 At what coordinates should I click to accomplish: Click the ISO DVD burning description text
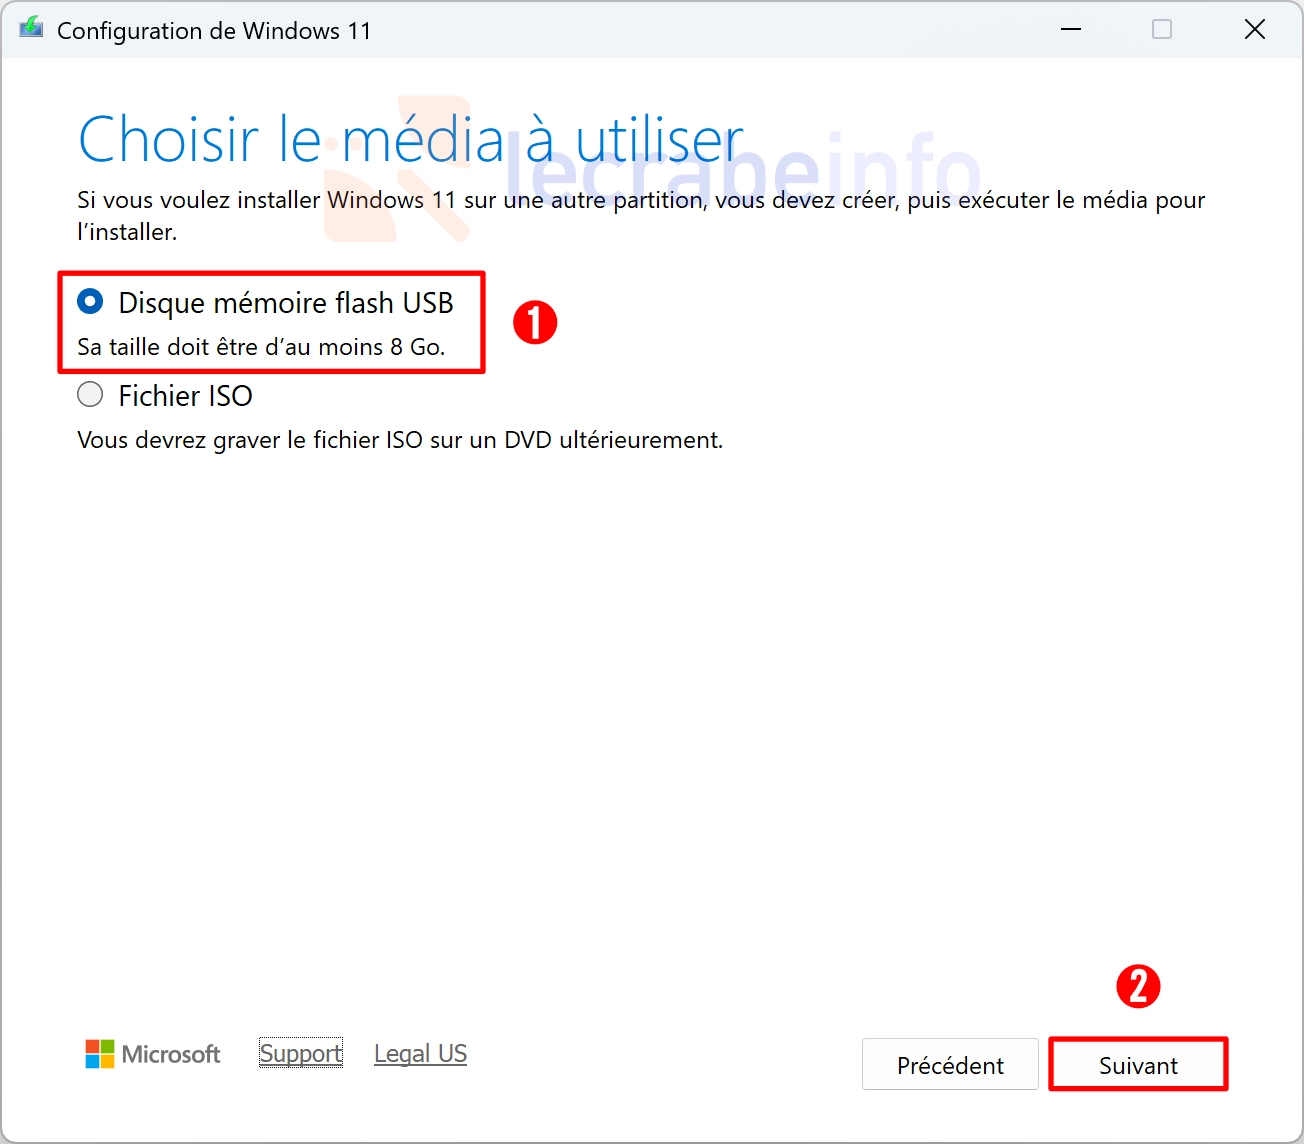pyautogui.click(x=400, y=440)
